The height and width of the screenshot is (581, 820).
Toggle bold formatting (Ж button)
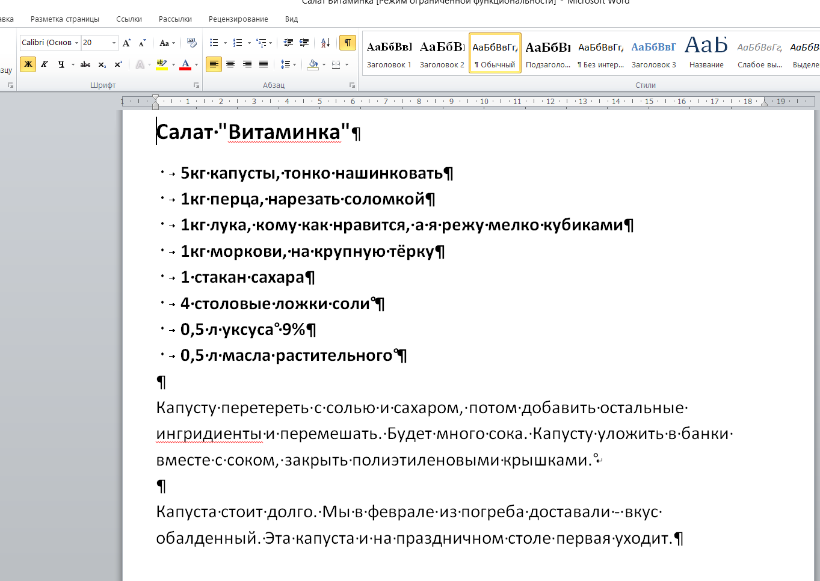coord(28,64)
